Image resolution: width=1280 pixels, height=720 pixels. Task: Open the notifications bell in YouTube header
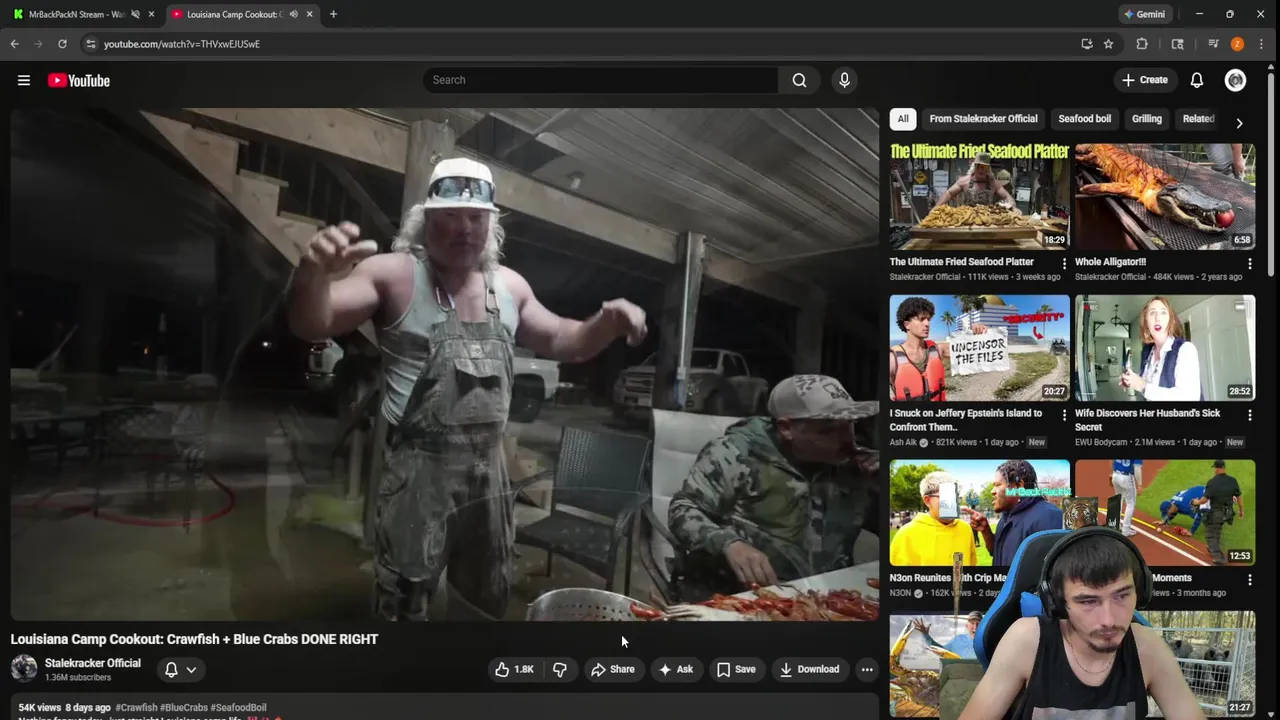coord(1196,80)
